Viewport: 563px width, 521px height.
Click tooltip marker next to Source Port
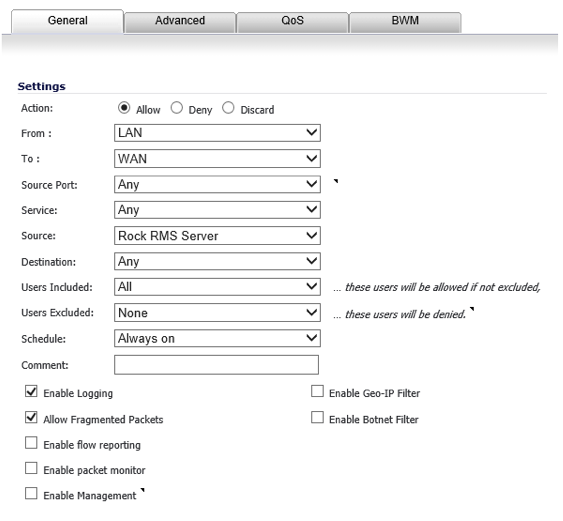click(336, 181)
